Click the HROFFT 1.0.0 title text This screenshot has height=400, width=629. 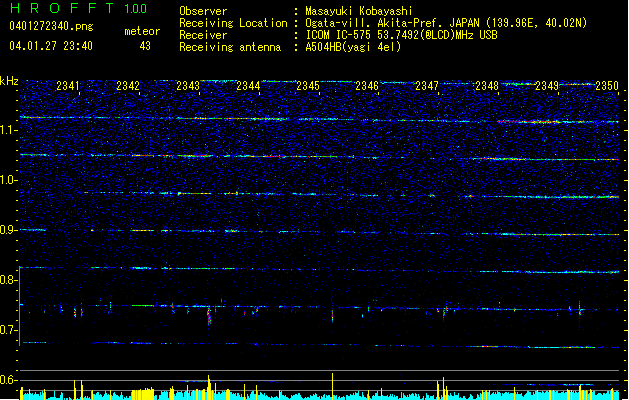[79, 8]
